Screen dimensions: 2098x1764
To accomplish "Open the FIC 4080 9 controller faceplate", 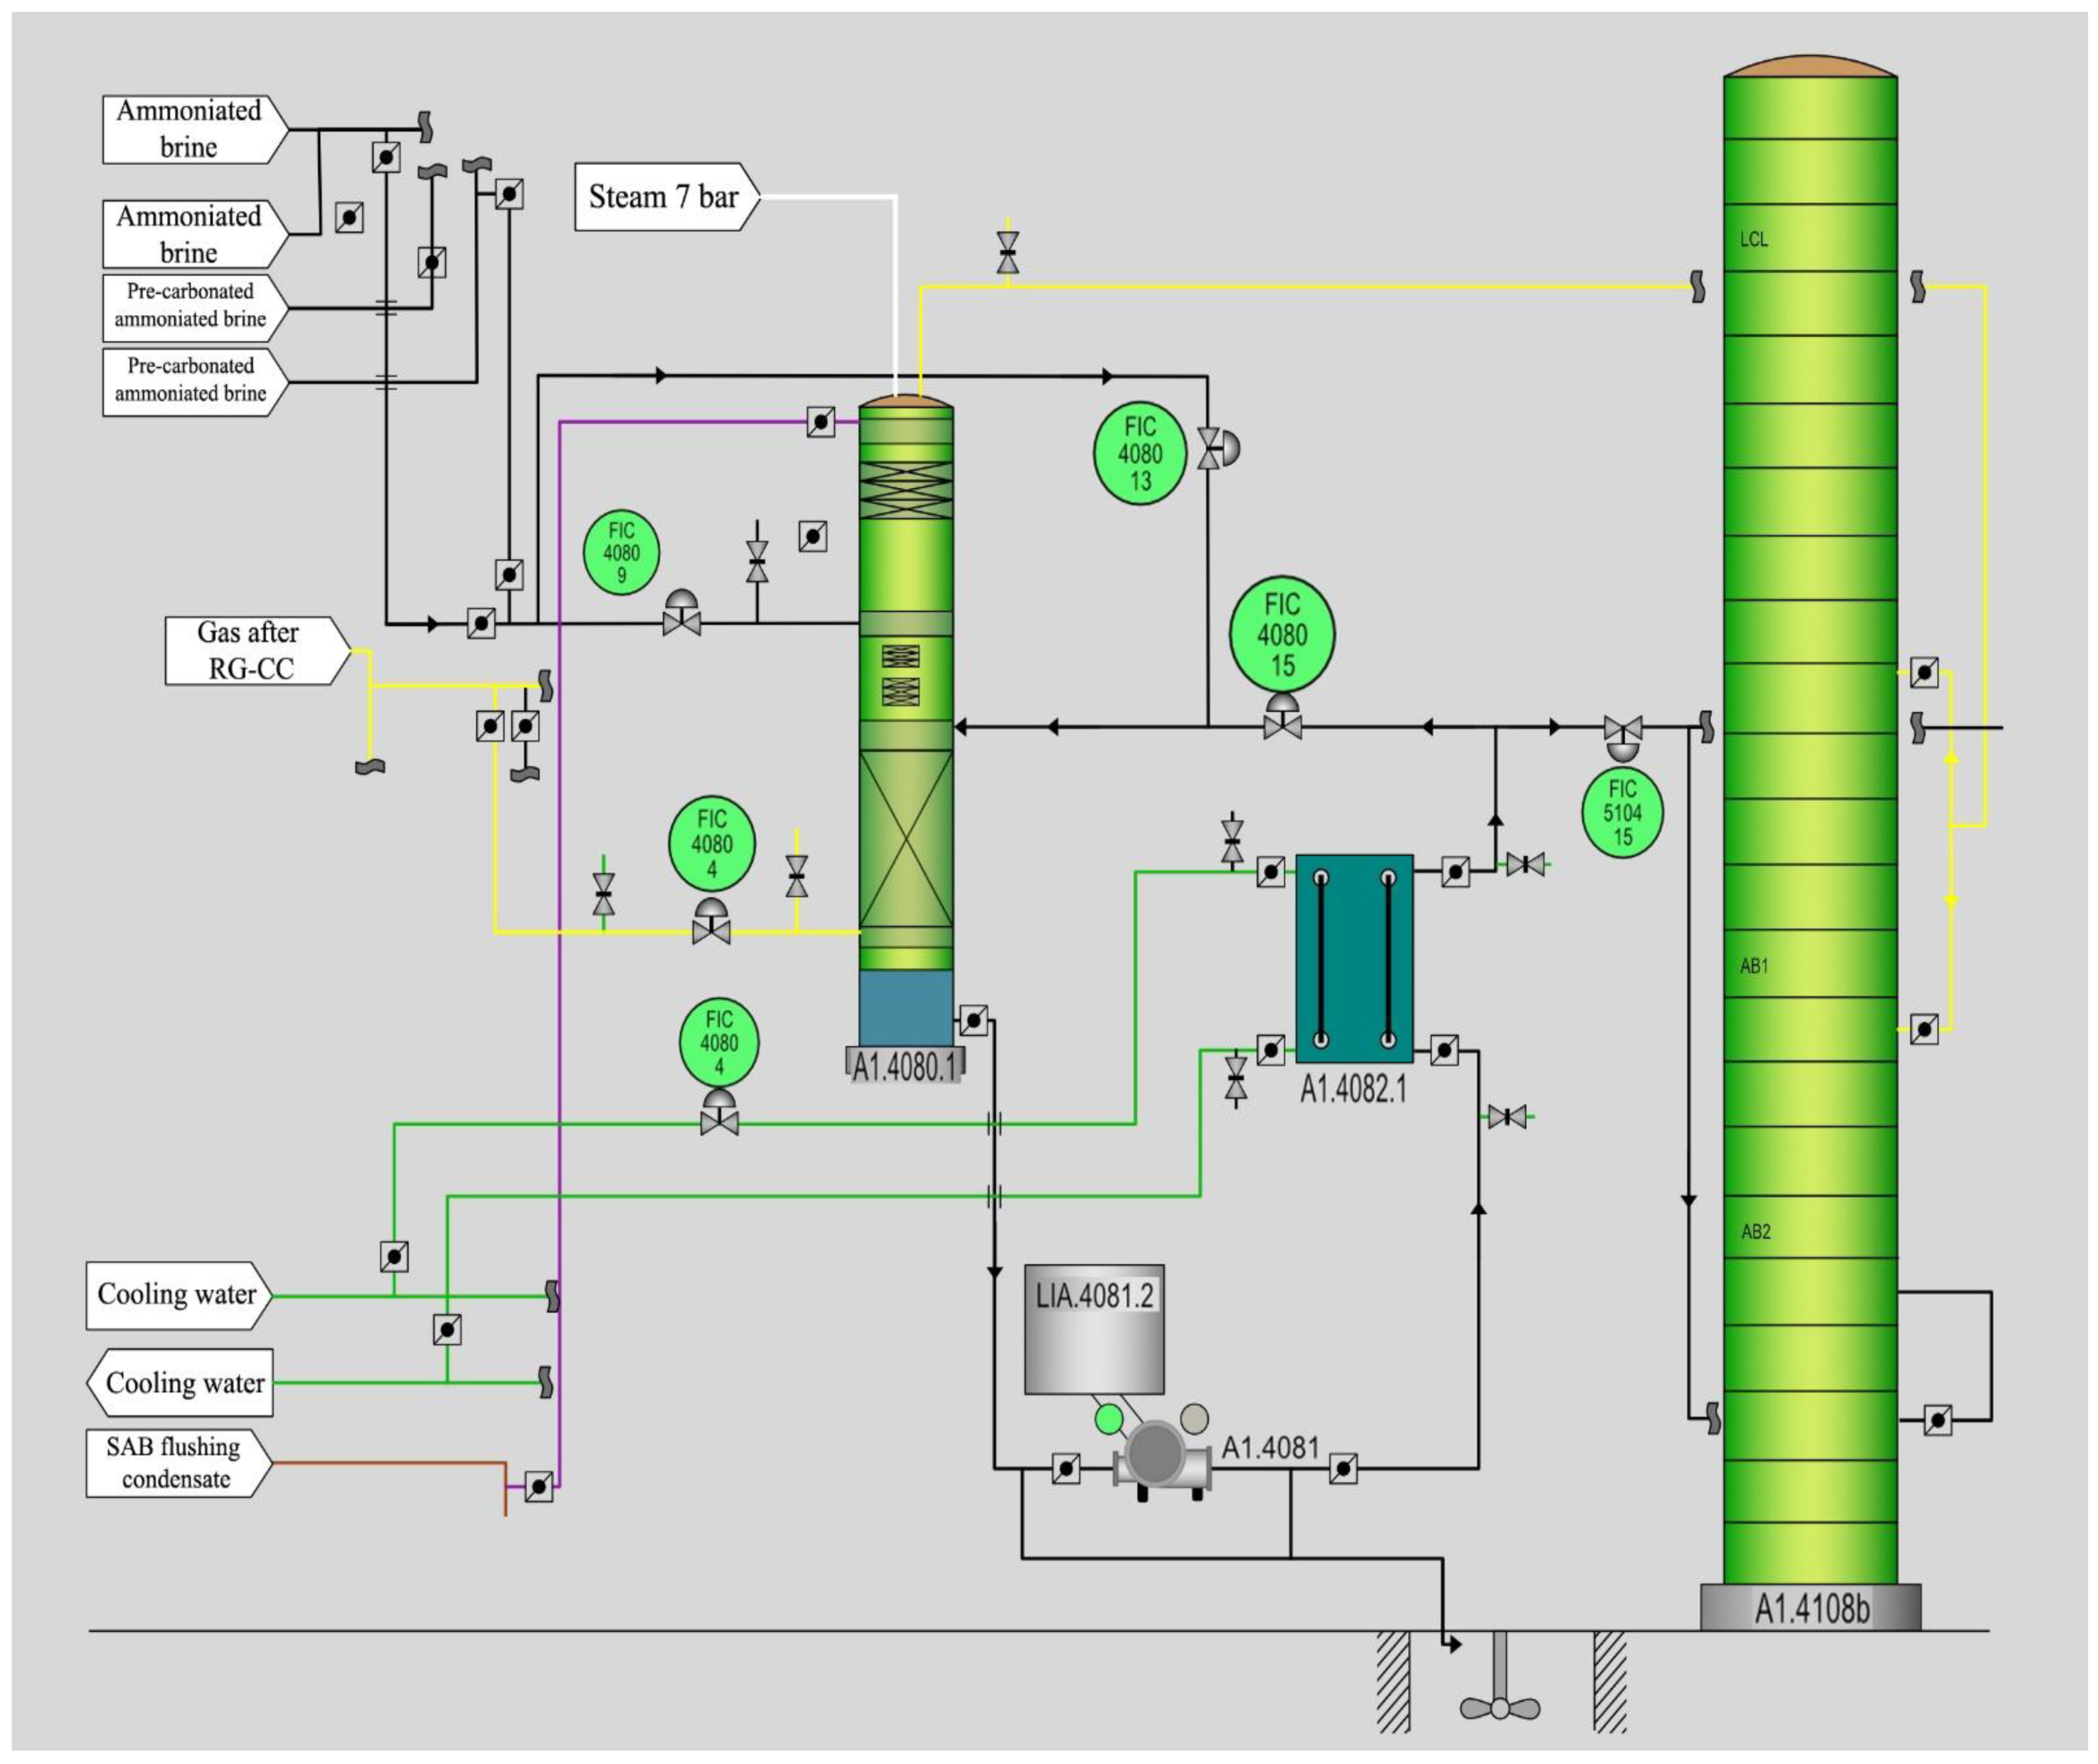I will (x=621, y=553).
